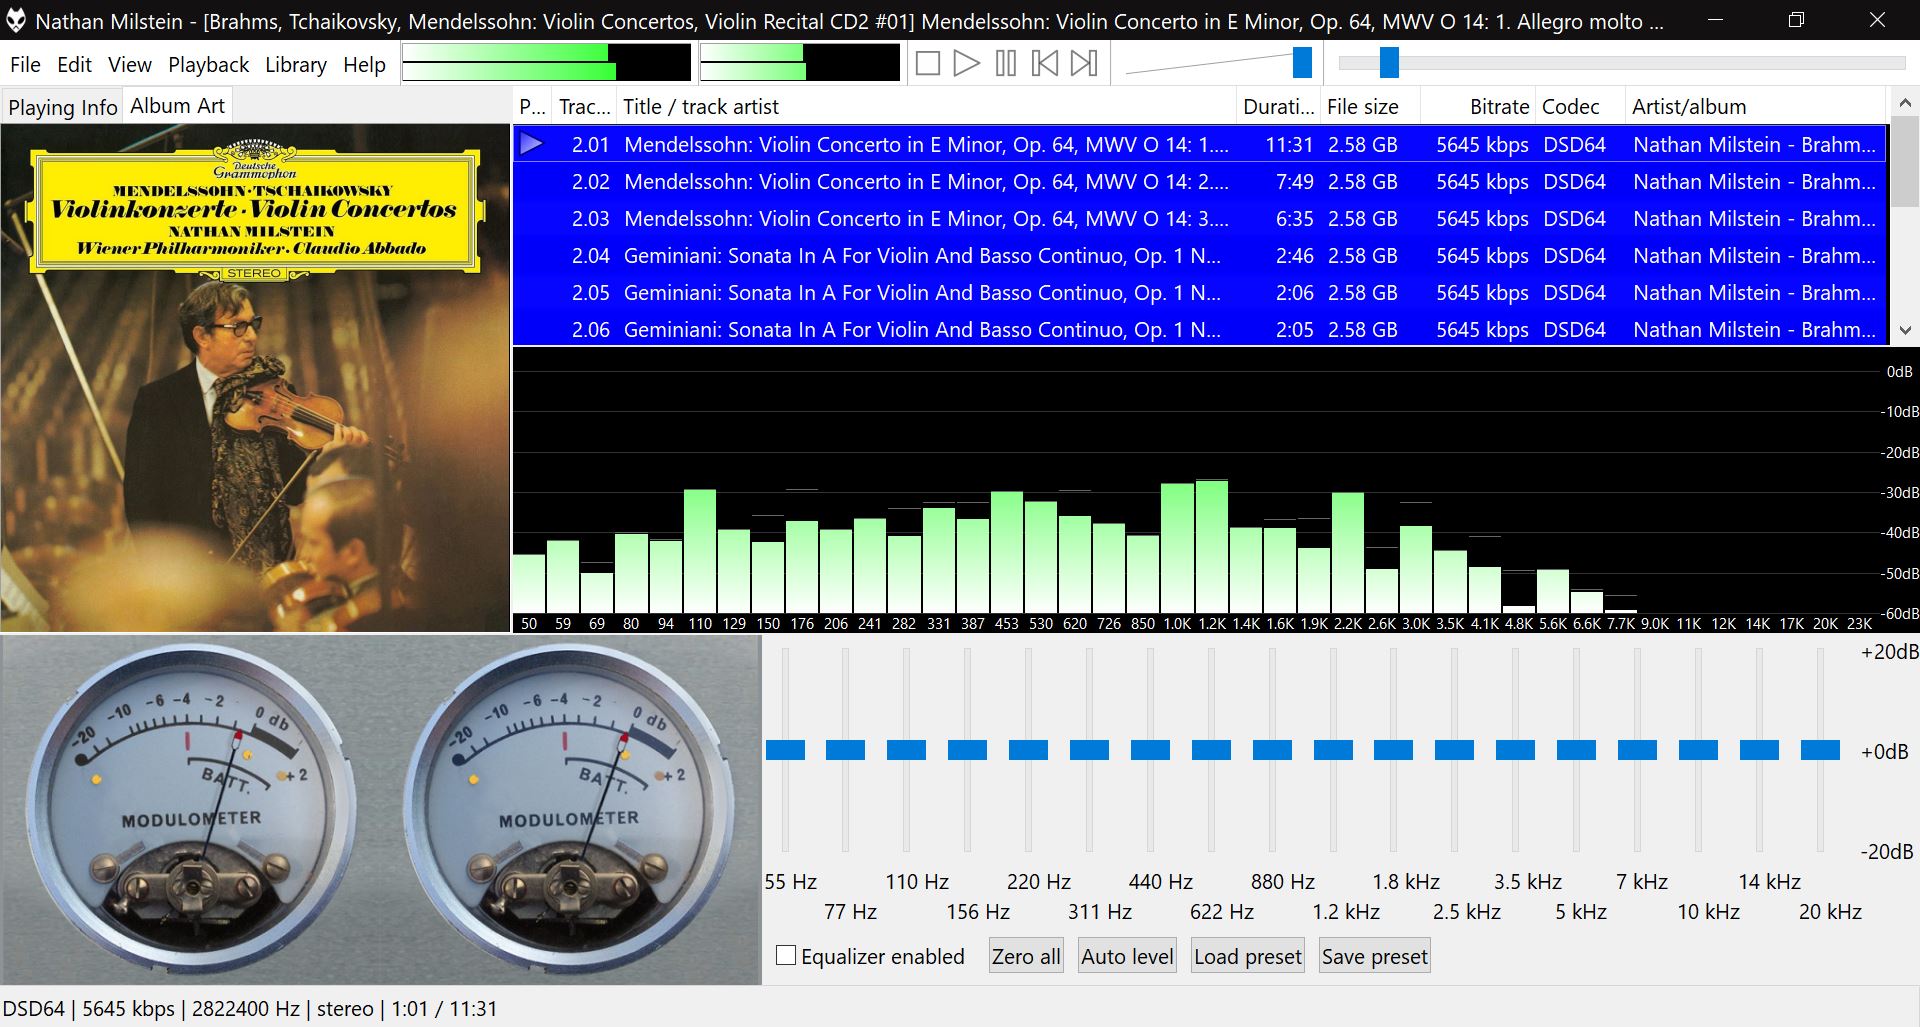Click the playlist scrollbar up arrow
This screenshot has width=1920, height=1027.
pyautogui.click(x=1904, y=104)
